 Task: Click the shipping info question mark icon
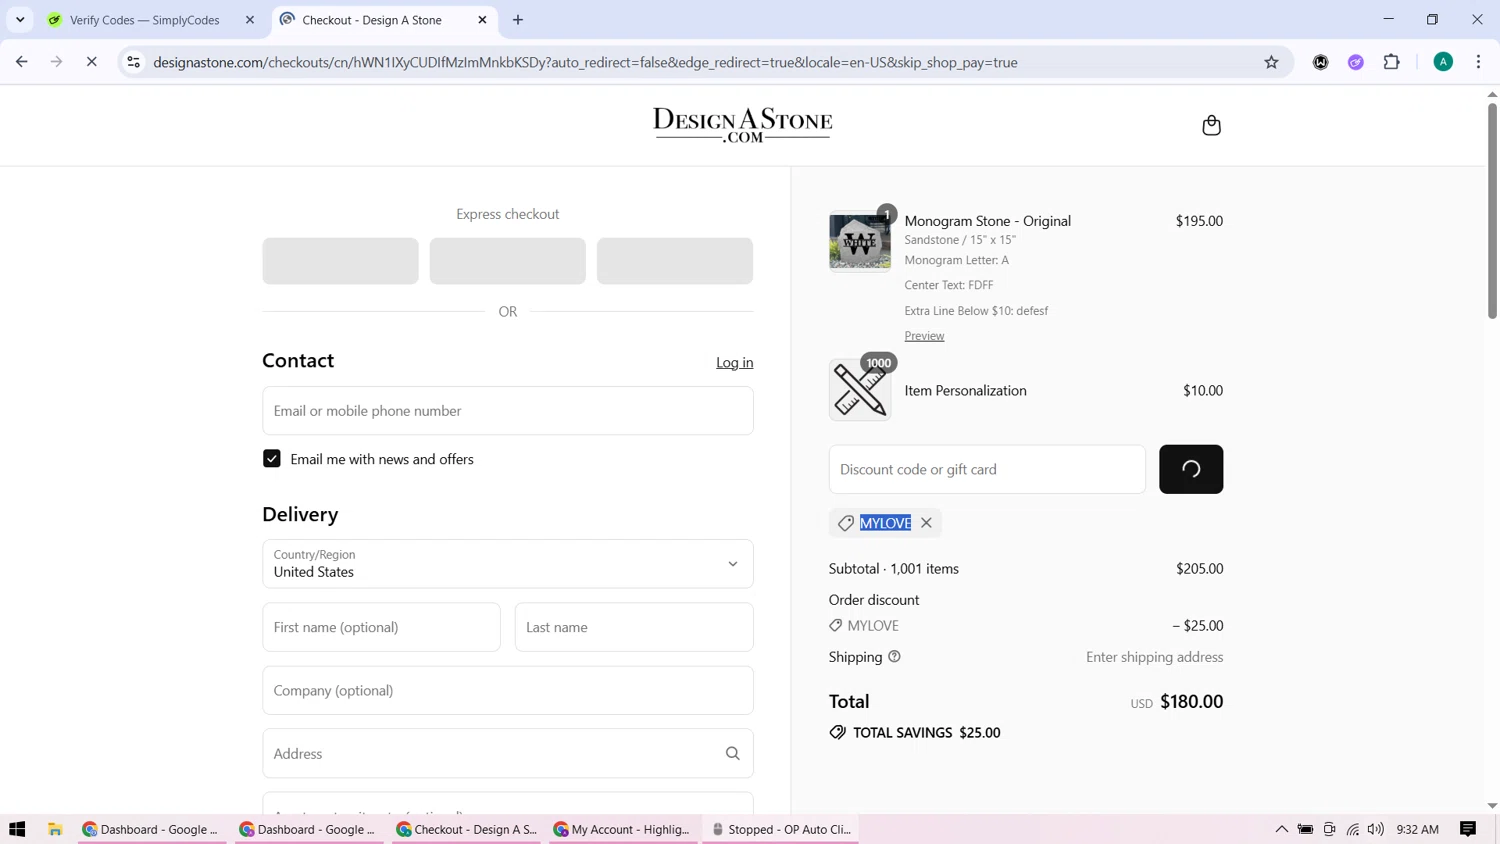894,657
